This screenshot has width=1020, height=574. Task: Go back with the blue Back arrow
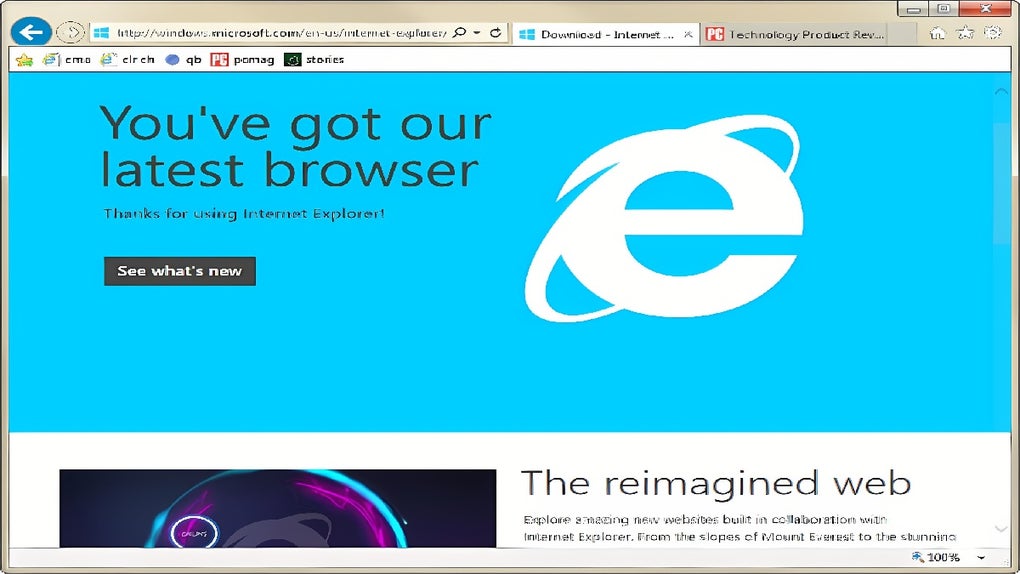tap(31, 32)
